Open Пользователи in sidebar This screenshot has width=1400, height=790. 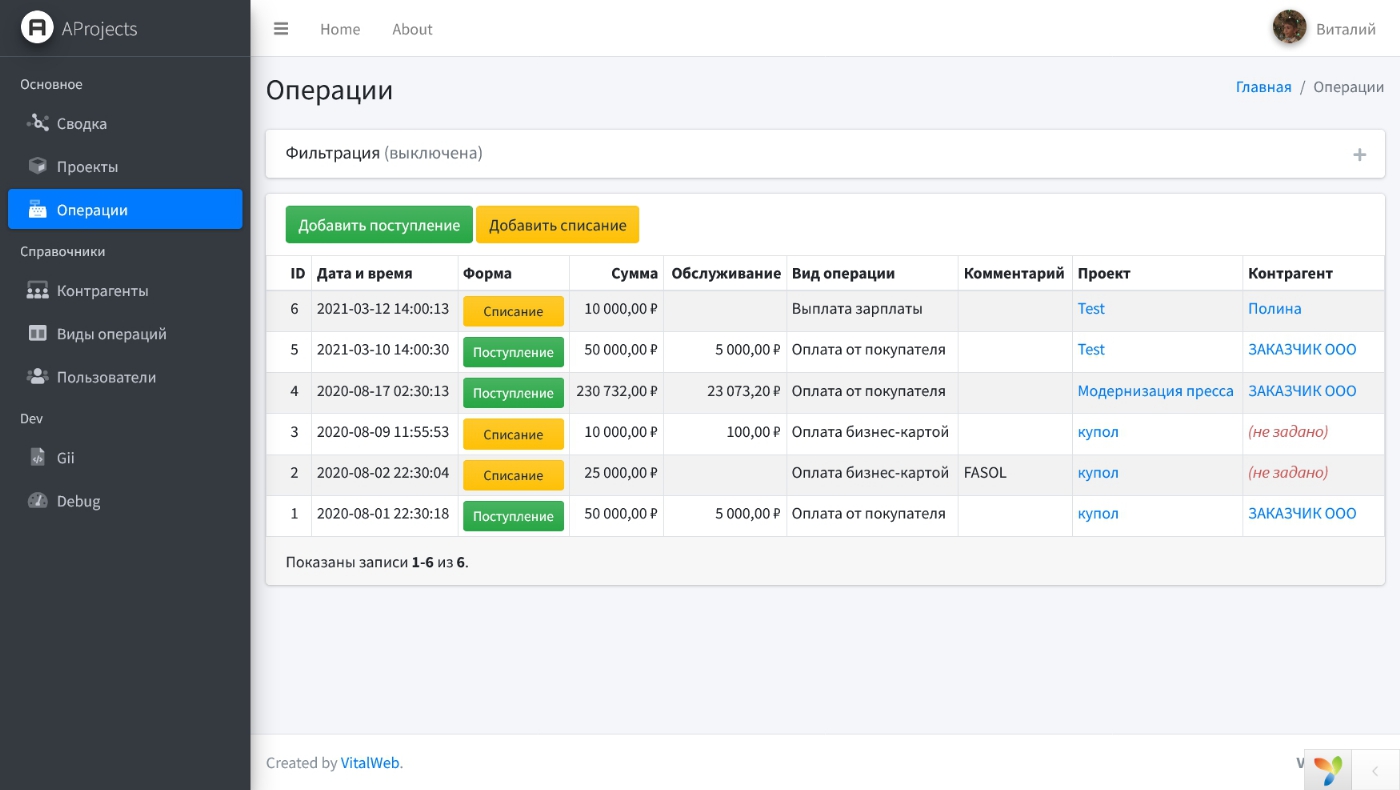coord(125,376)
